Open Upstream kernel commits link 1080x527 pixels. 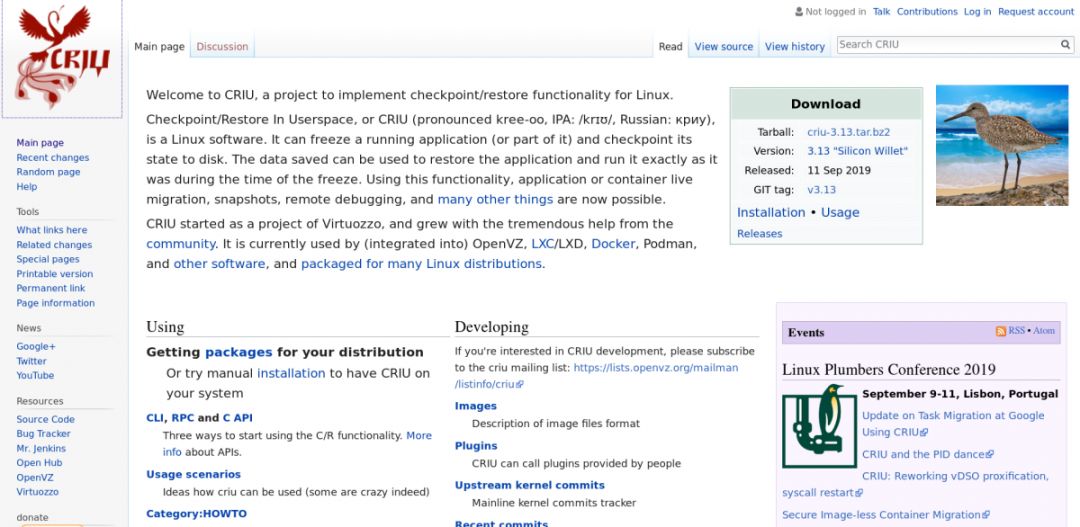click(530, 485)
